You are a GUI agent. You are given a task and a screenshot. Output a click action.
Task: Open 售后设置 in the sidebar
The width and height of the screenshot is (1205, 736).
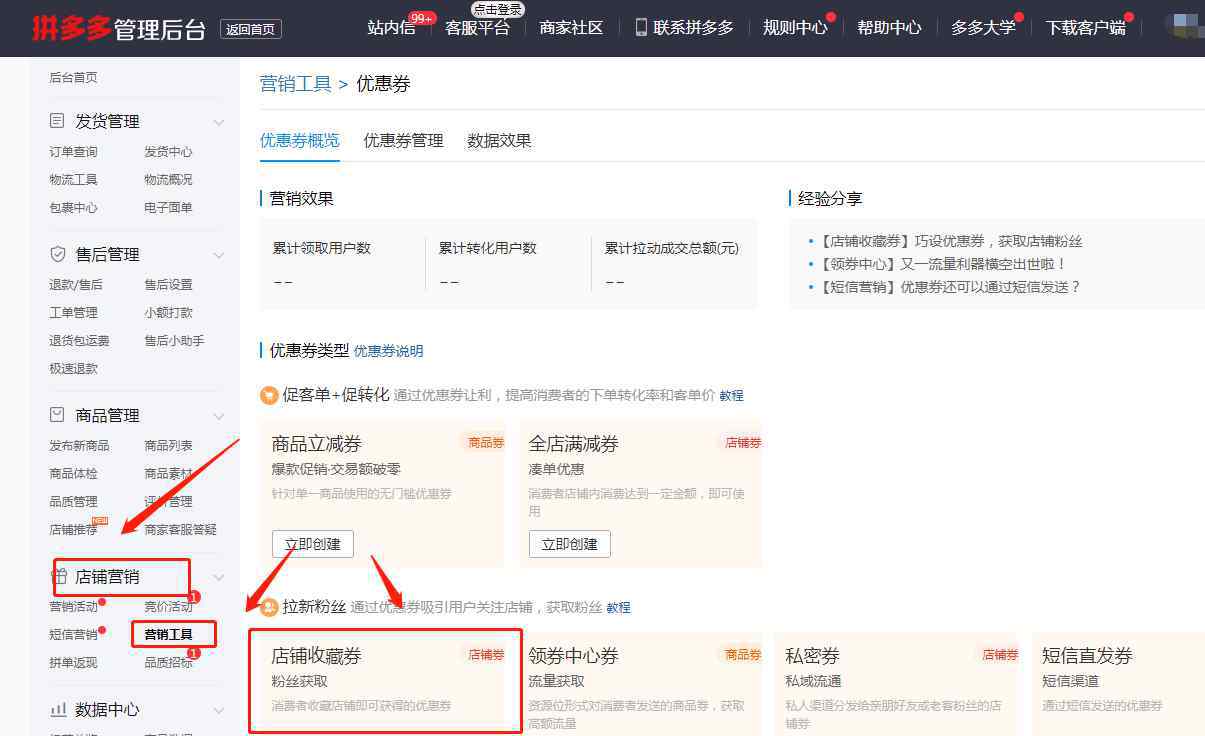(168, 285)
